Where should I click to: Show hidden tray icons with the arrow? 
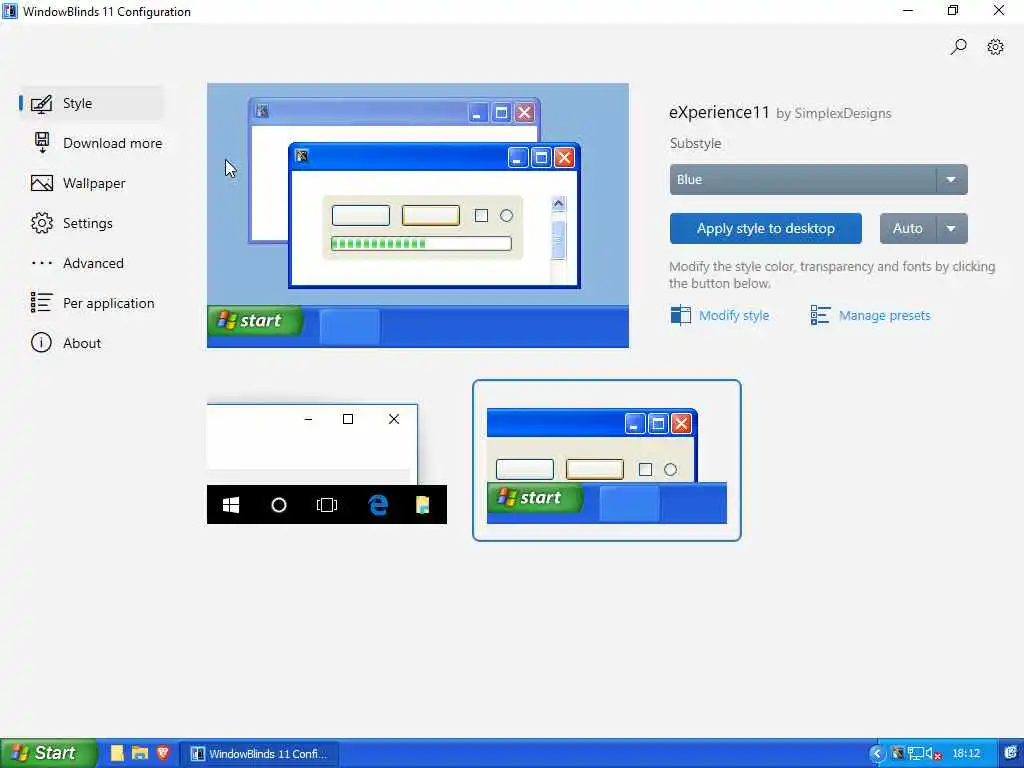pyautogui.click(x=877, y=754)
